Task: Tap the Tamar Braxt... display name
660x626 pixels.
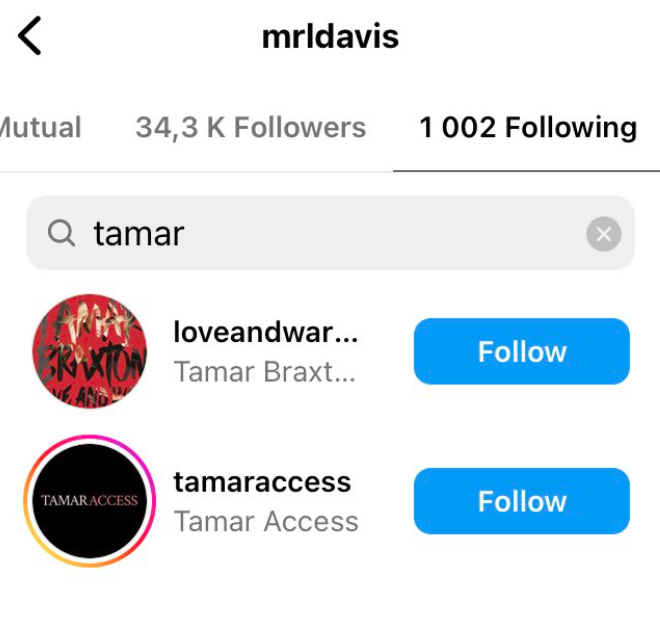Action: point(264,372)
